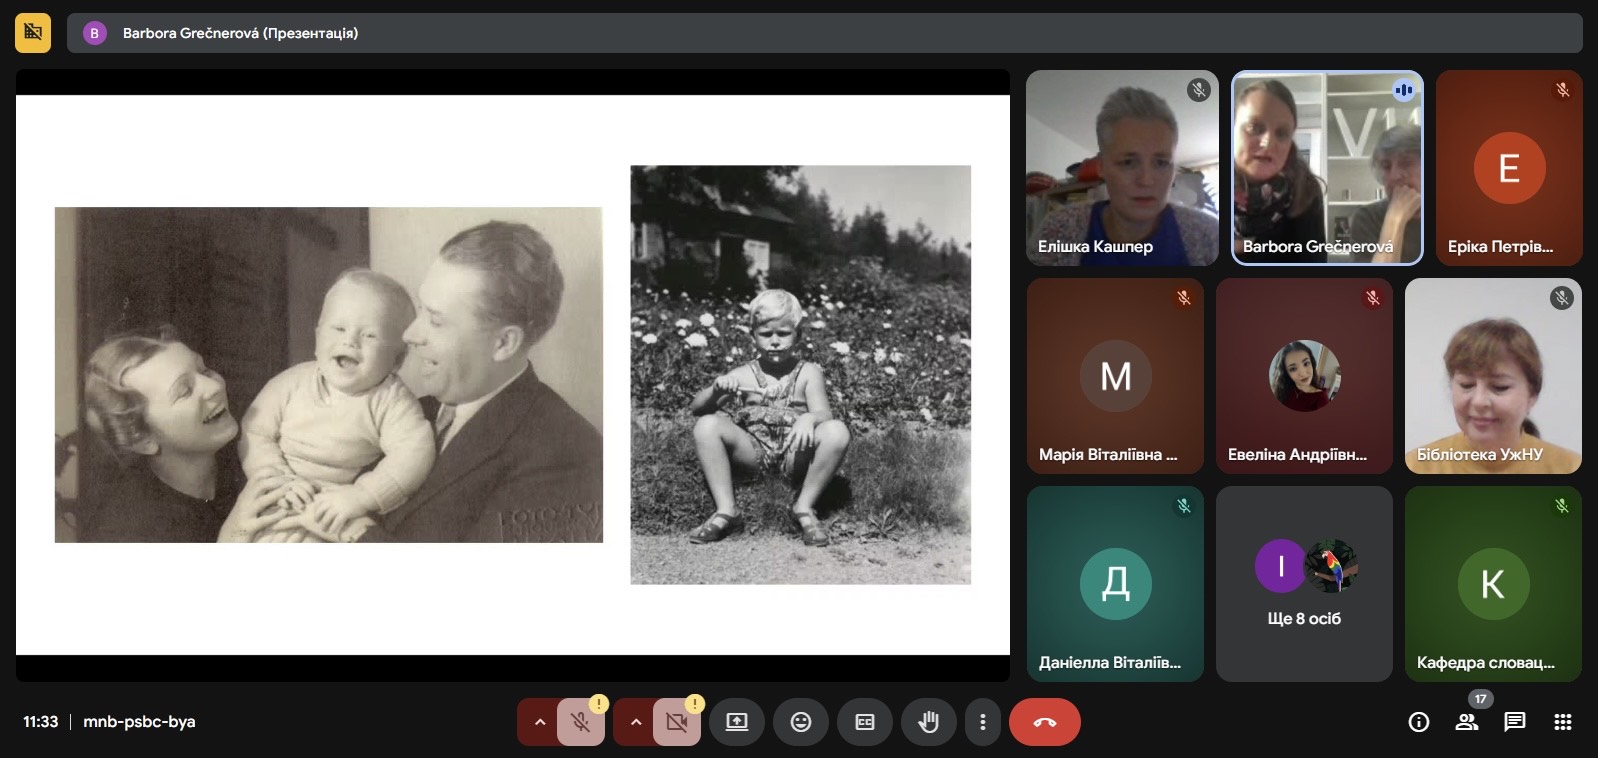Unmute the microphone
1598x758 pixels.
[x=580, y=722]
